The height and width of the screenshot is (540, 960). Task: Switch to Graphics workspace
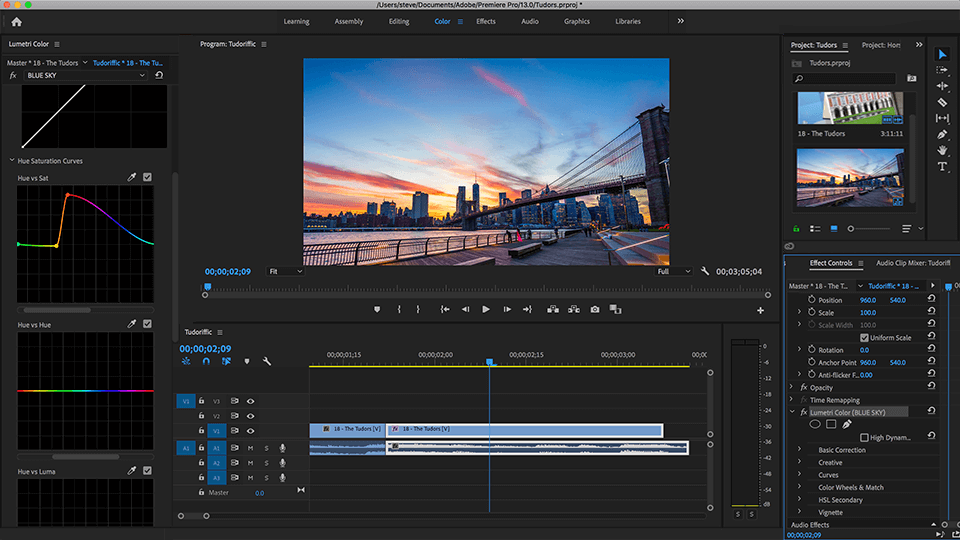[x=577, y=21]
